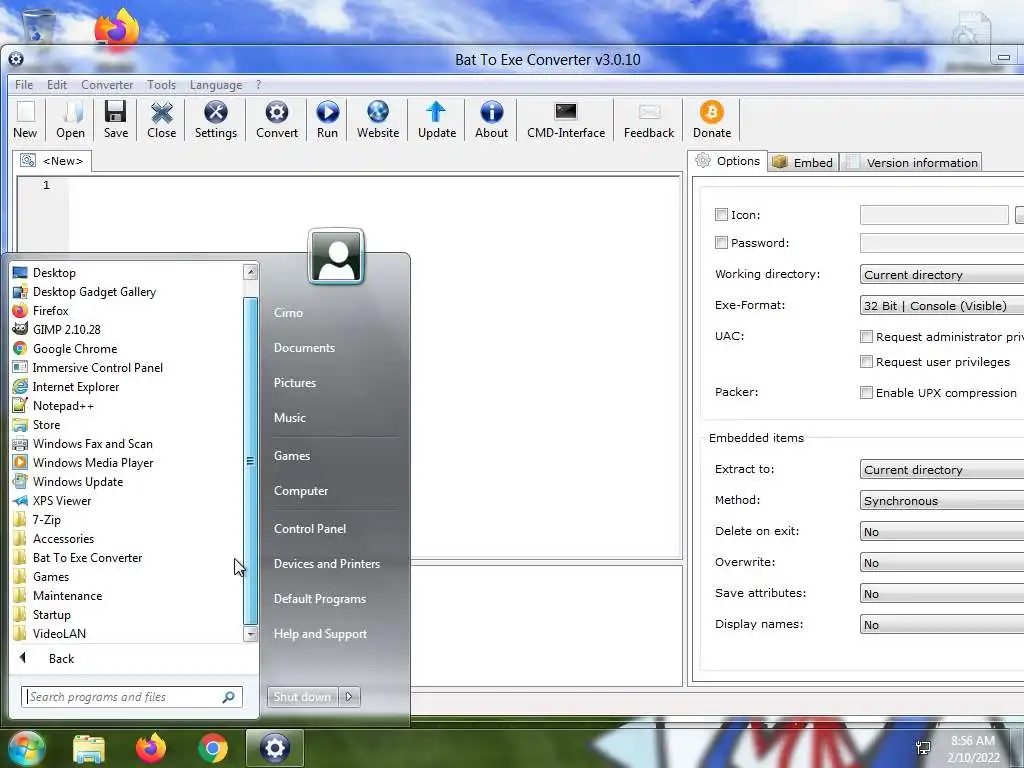Open Devices and Printers link

pyautogui.click(x=327, y=564)
